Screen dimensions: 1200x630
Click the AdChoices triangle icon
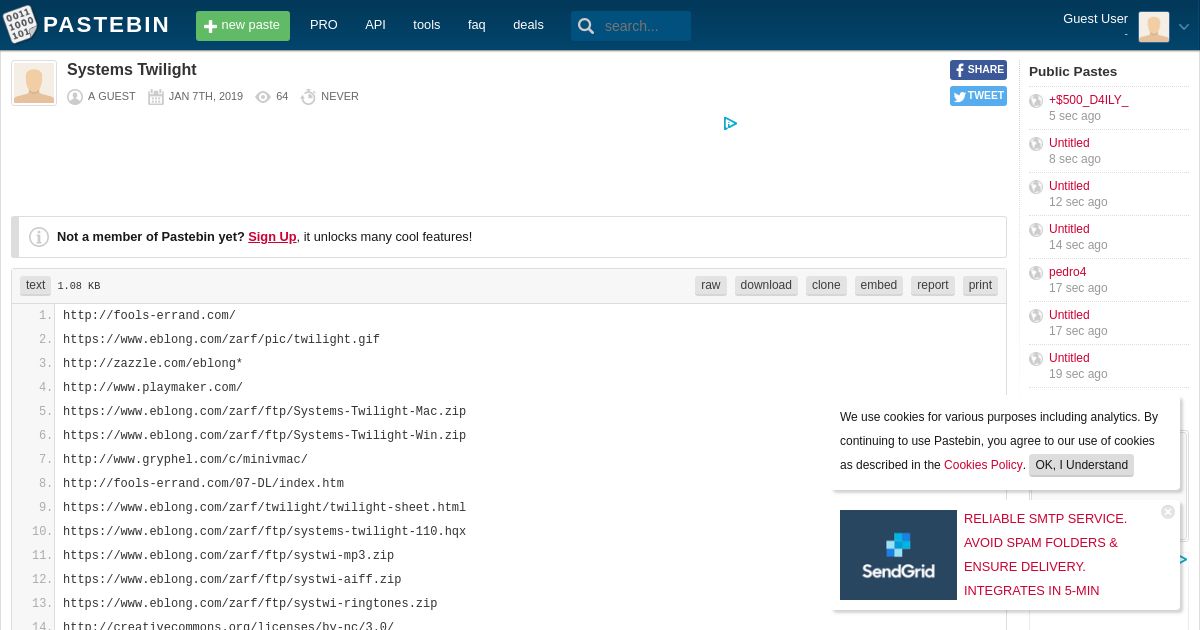click(x=730, y=124)
